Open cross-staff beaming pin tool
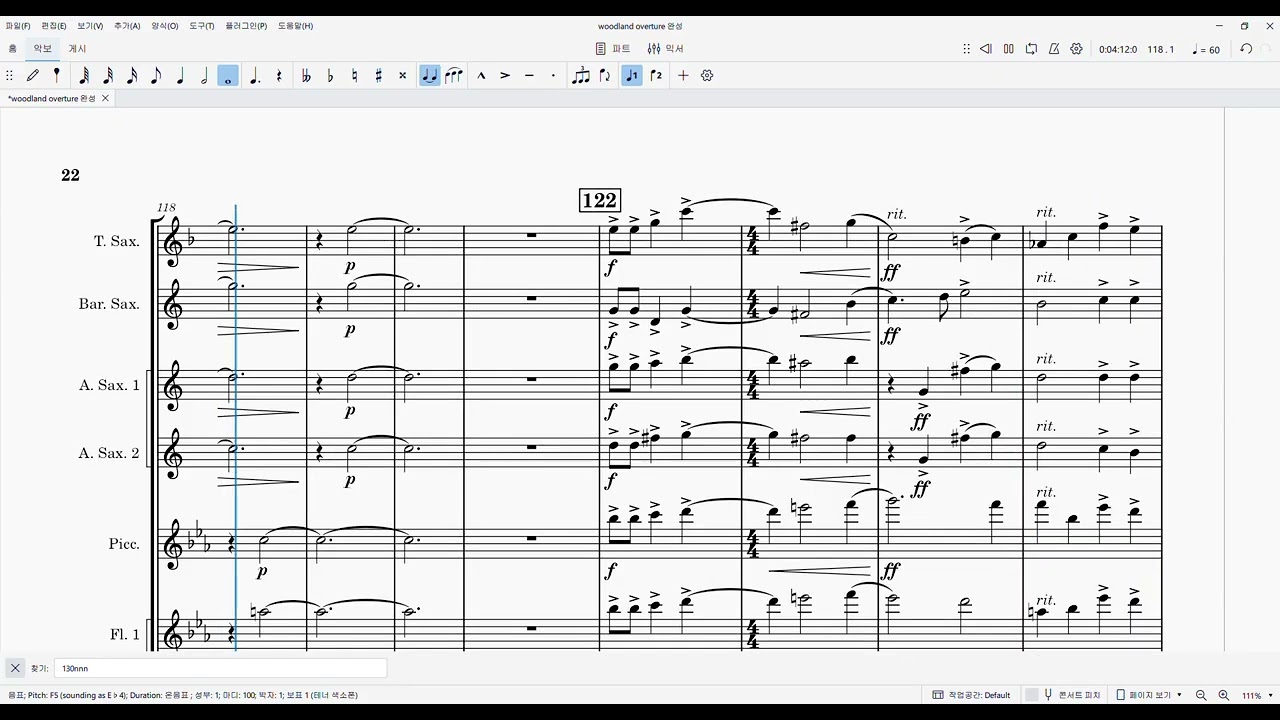The height and width of the screenshot is (720, 1280). pyautogui.click(x=57, y=75)
